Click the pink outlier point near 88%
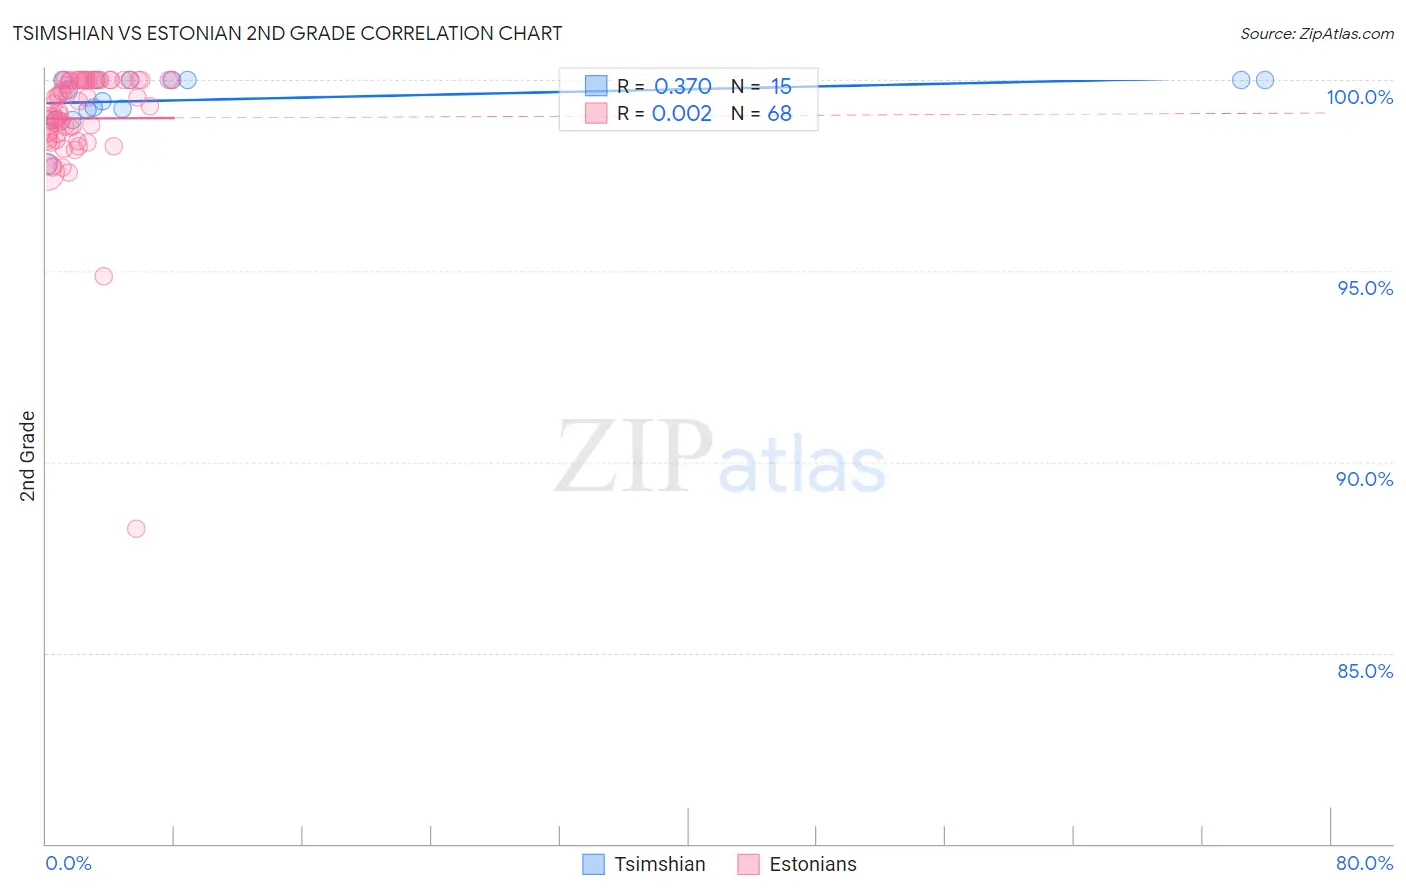This screenshot has height=892, width=1406. coord(136,528)
